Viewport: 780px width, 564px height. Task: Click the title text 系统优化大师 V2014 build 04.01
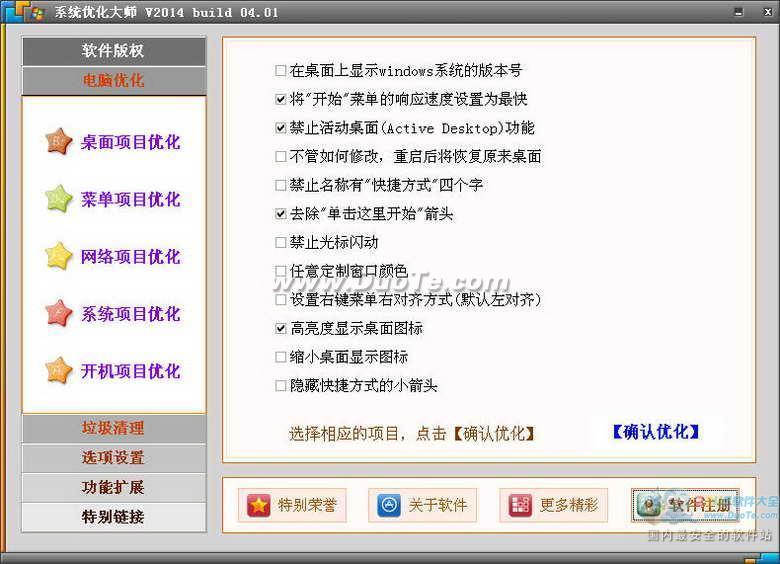click(167, 12)
